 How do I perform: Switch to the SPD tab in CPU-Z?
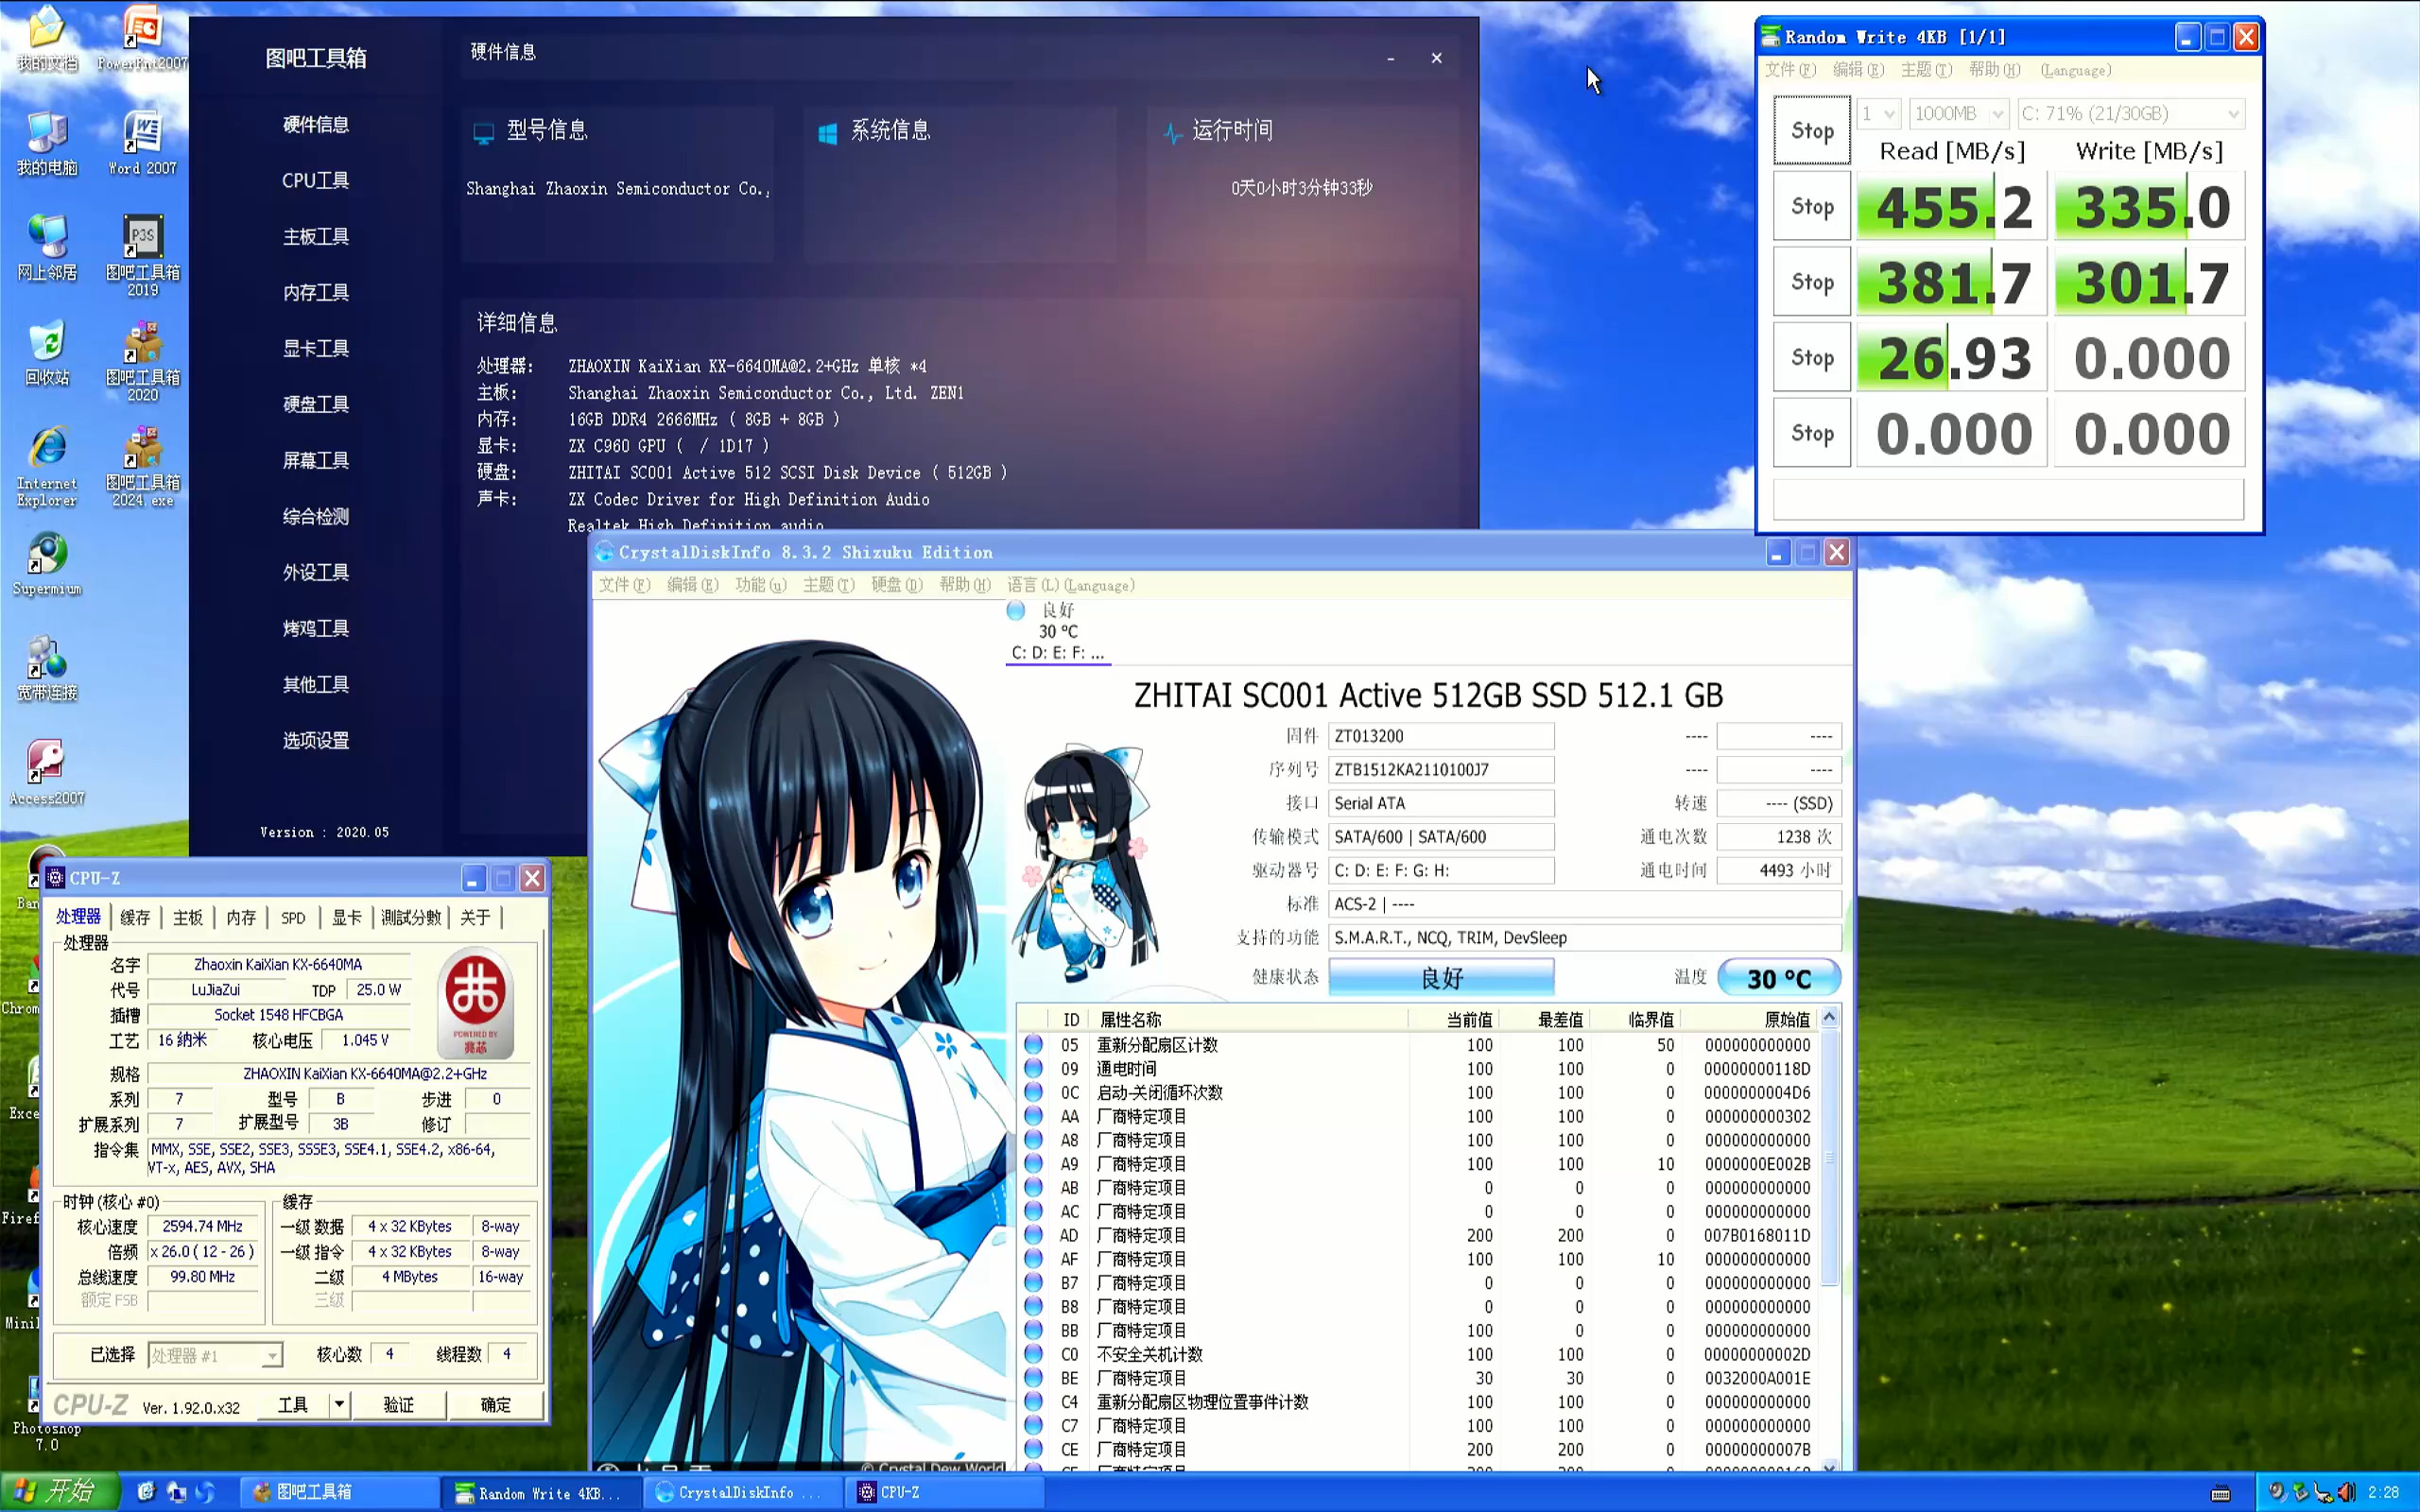pos(293,917)
